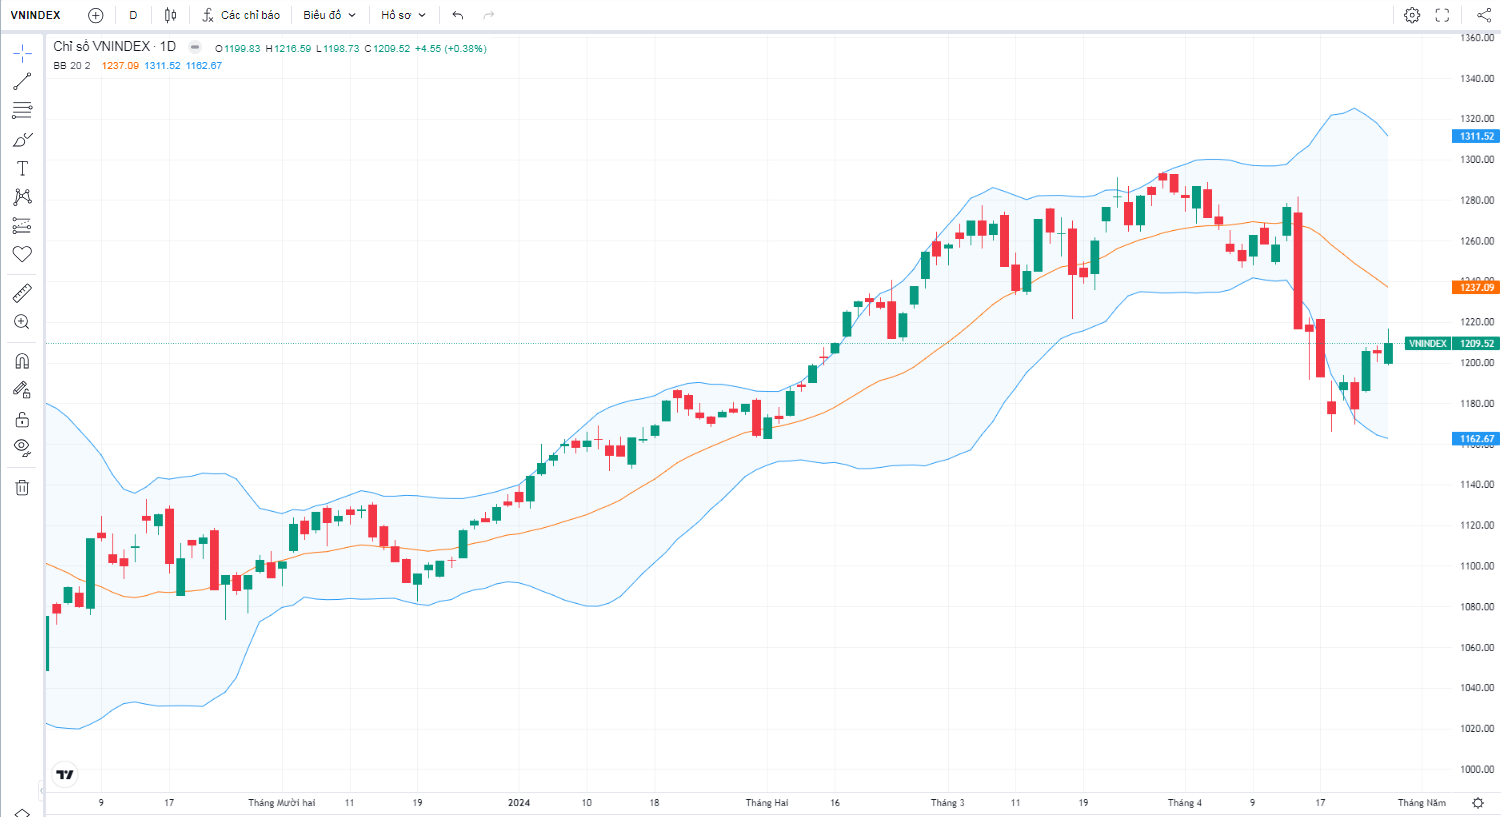Viewport: 1501px width, 817px height.
Task: Click the H1216.59 high value
Action: coord(288,48)
